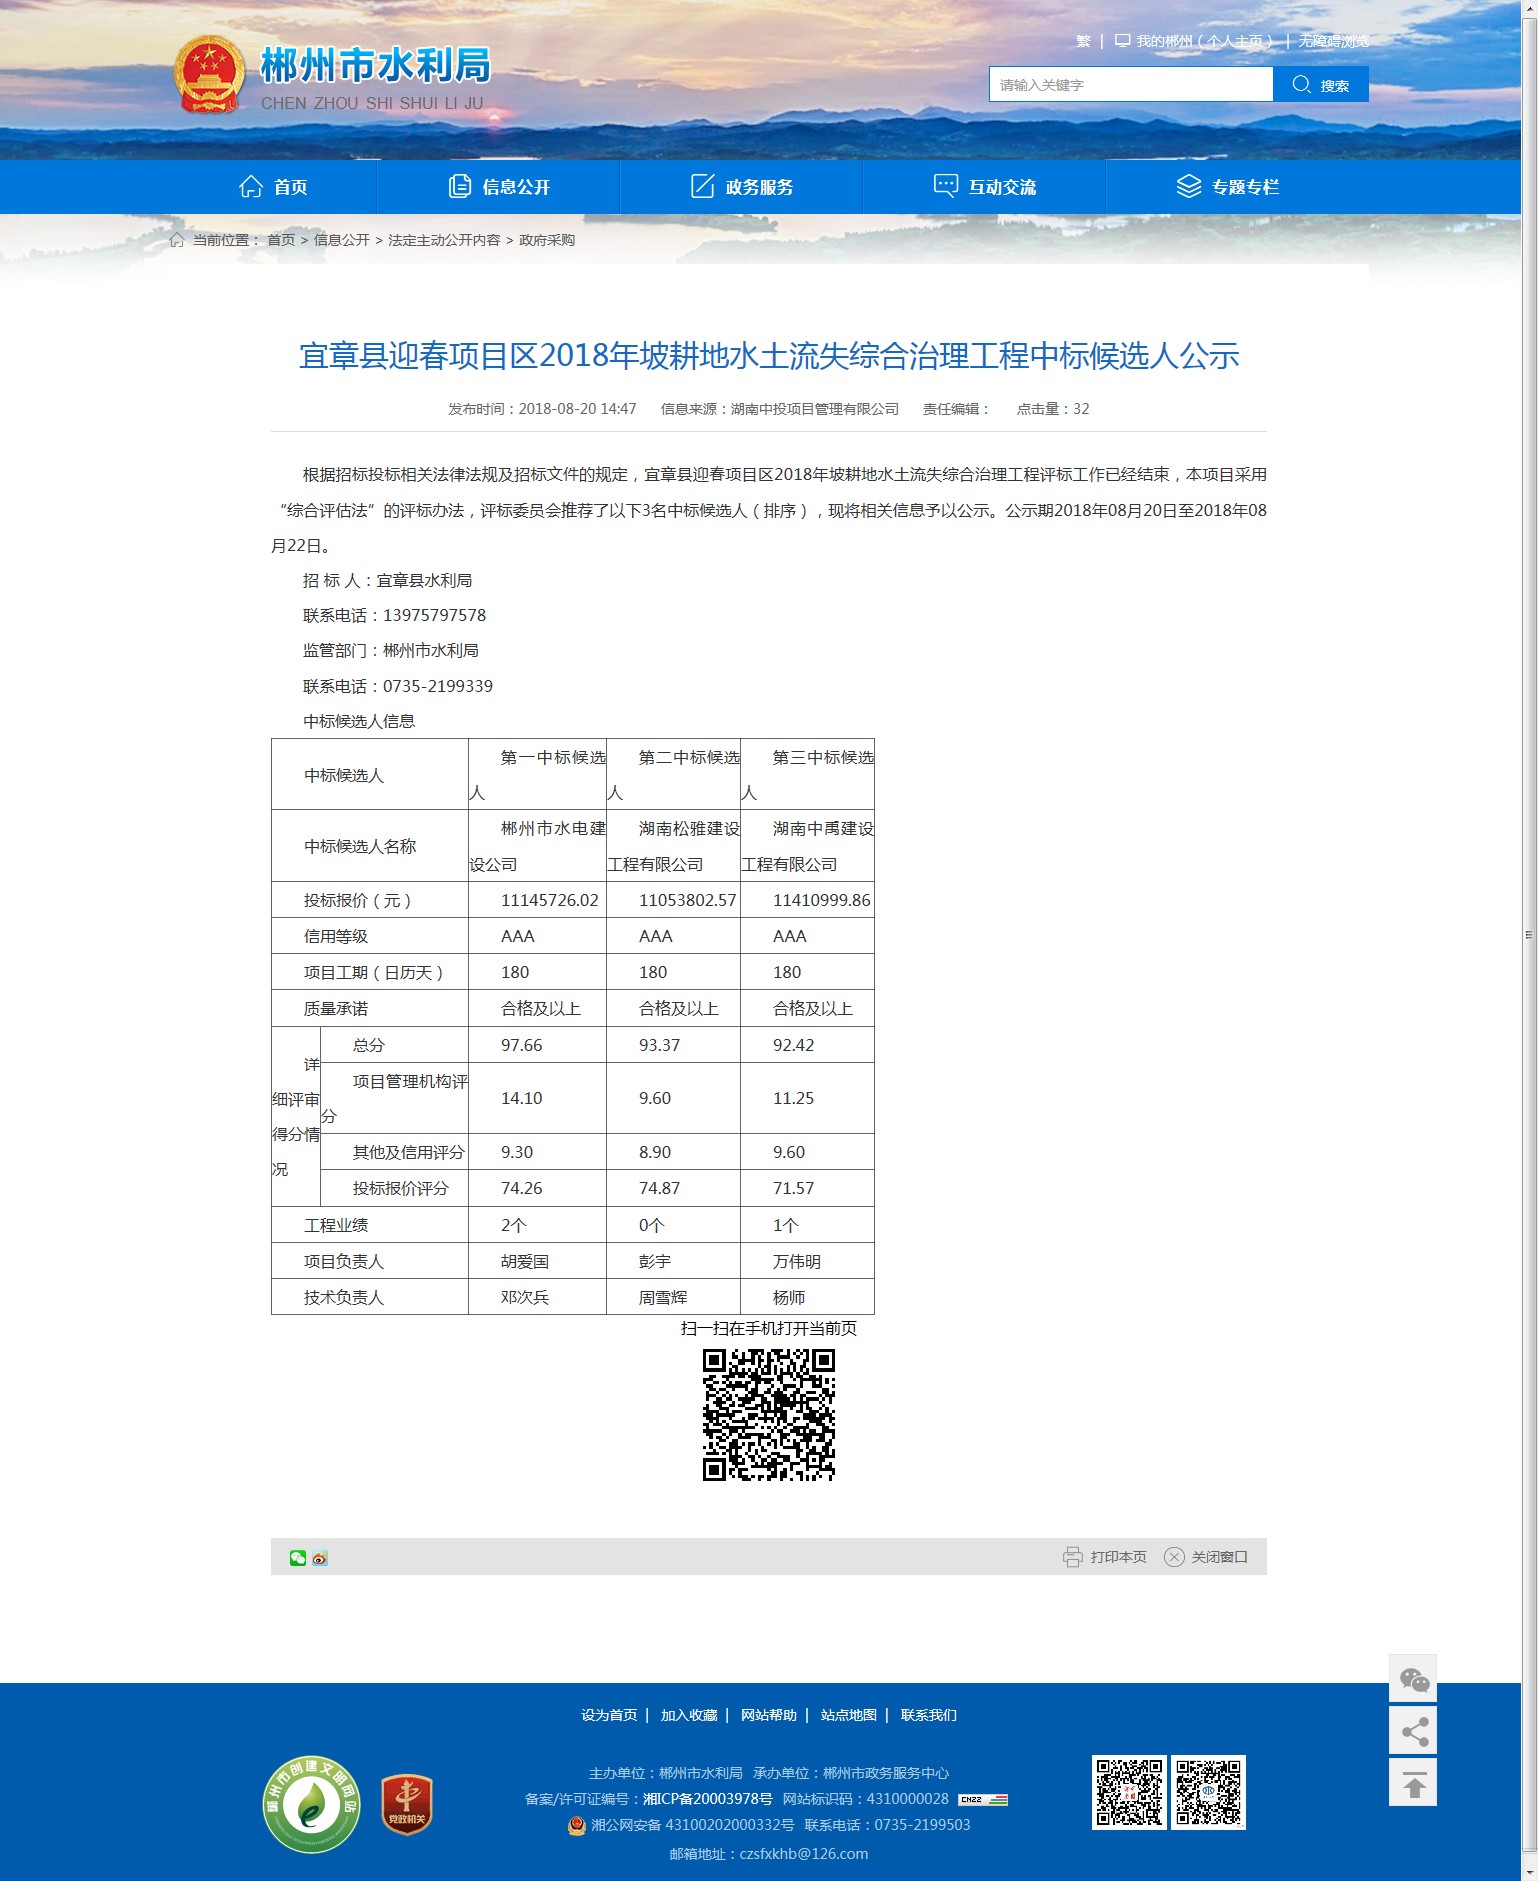The width and height of the screenshot is (1538, 1881).
Task: Click bid price 11053802.57 cell
Action: coord(674,900)
